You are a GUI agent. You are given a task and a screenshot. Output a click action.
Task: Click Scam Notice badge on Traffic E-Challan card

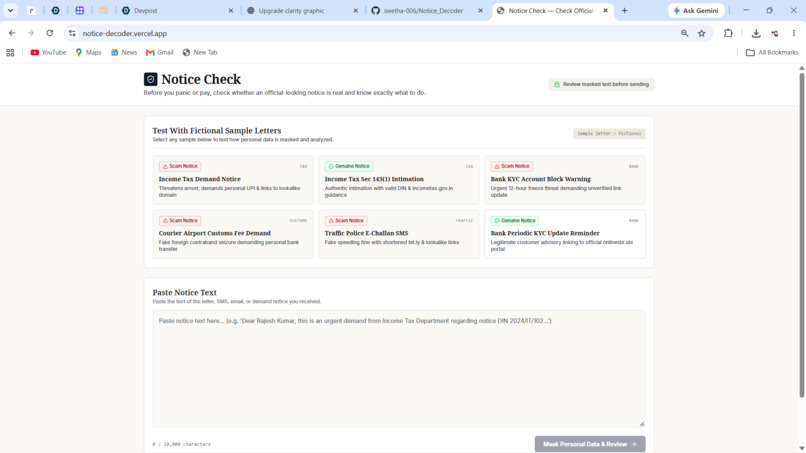[346, 221]
